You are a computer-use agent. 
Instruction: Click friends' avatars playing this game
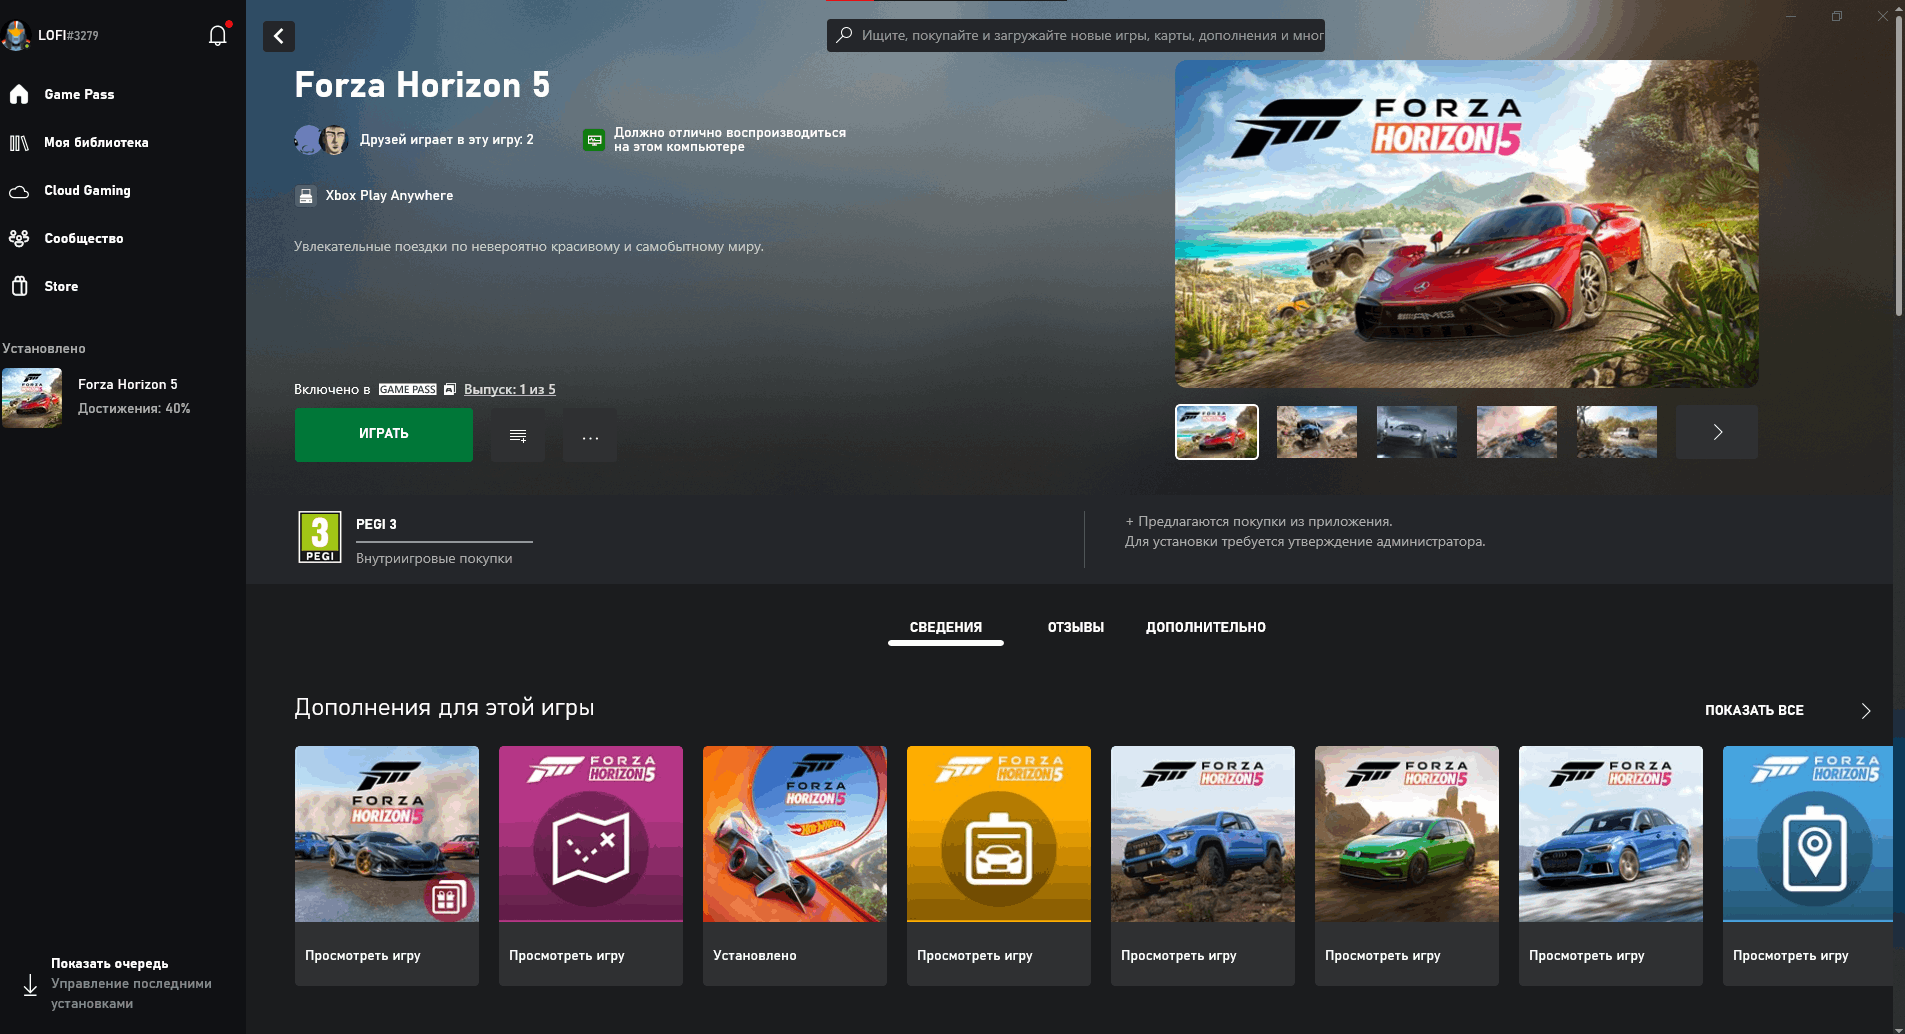(321, 139)
